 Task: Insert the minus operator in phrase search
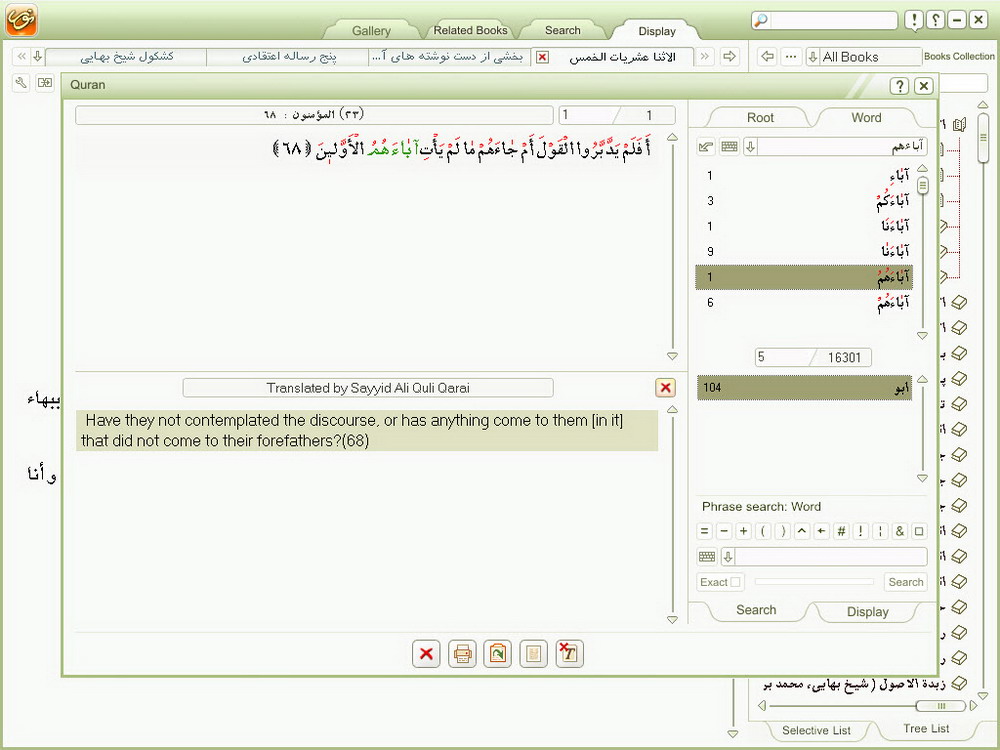(x=724, y=531)
